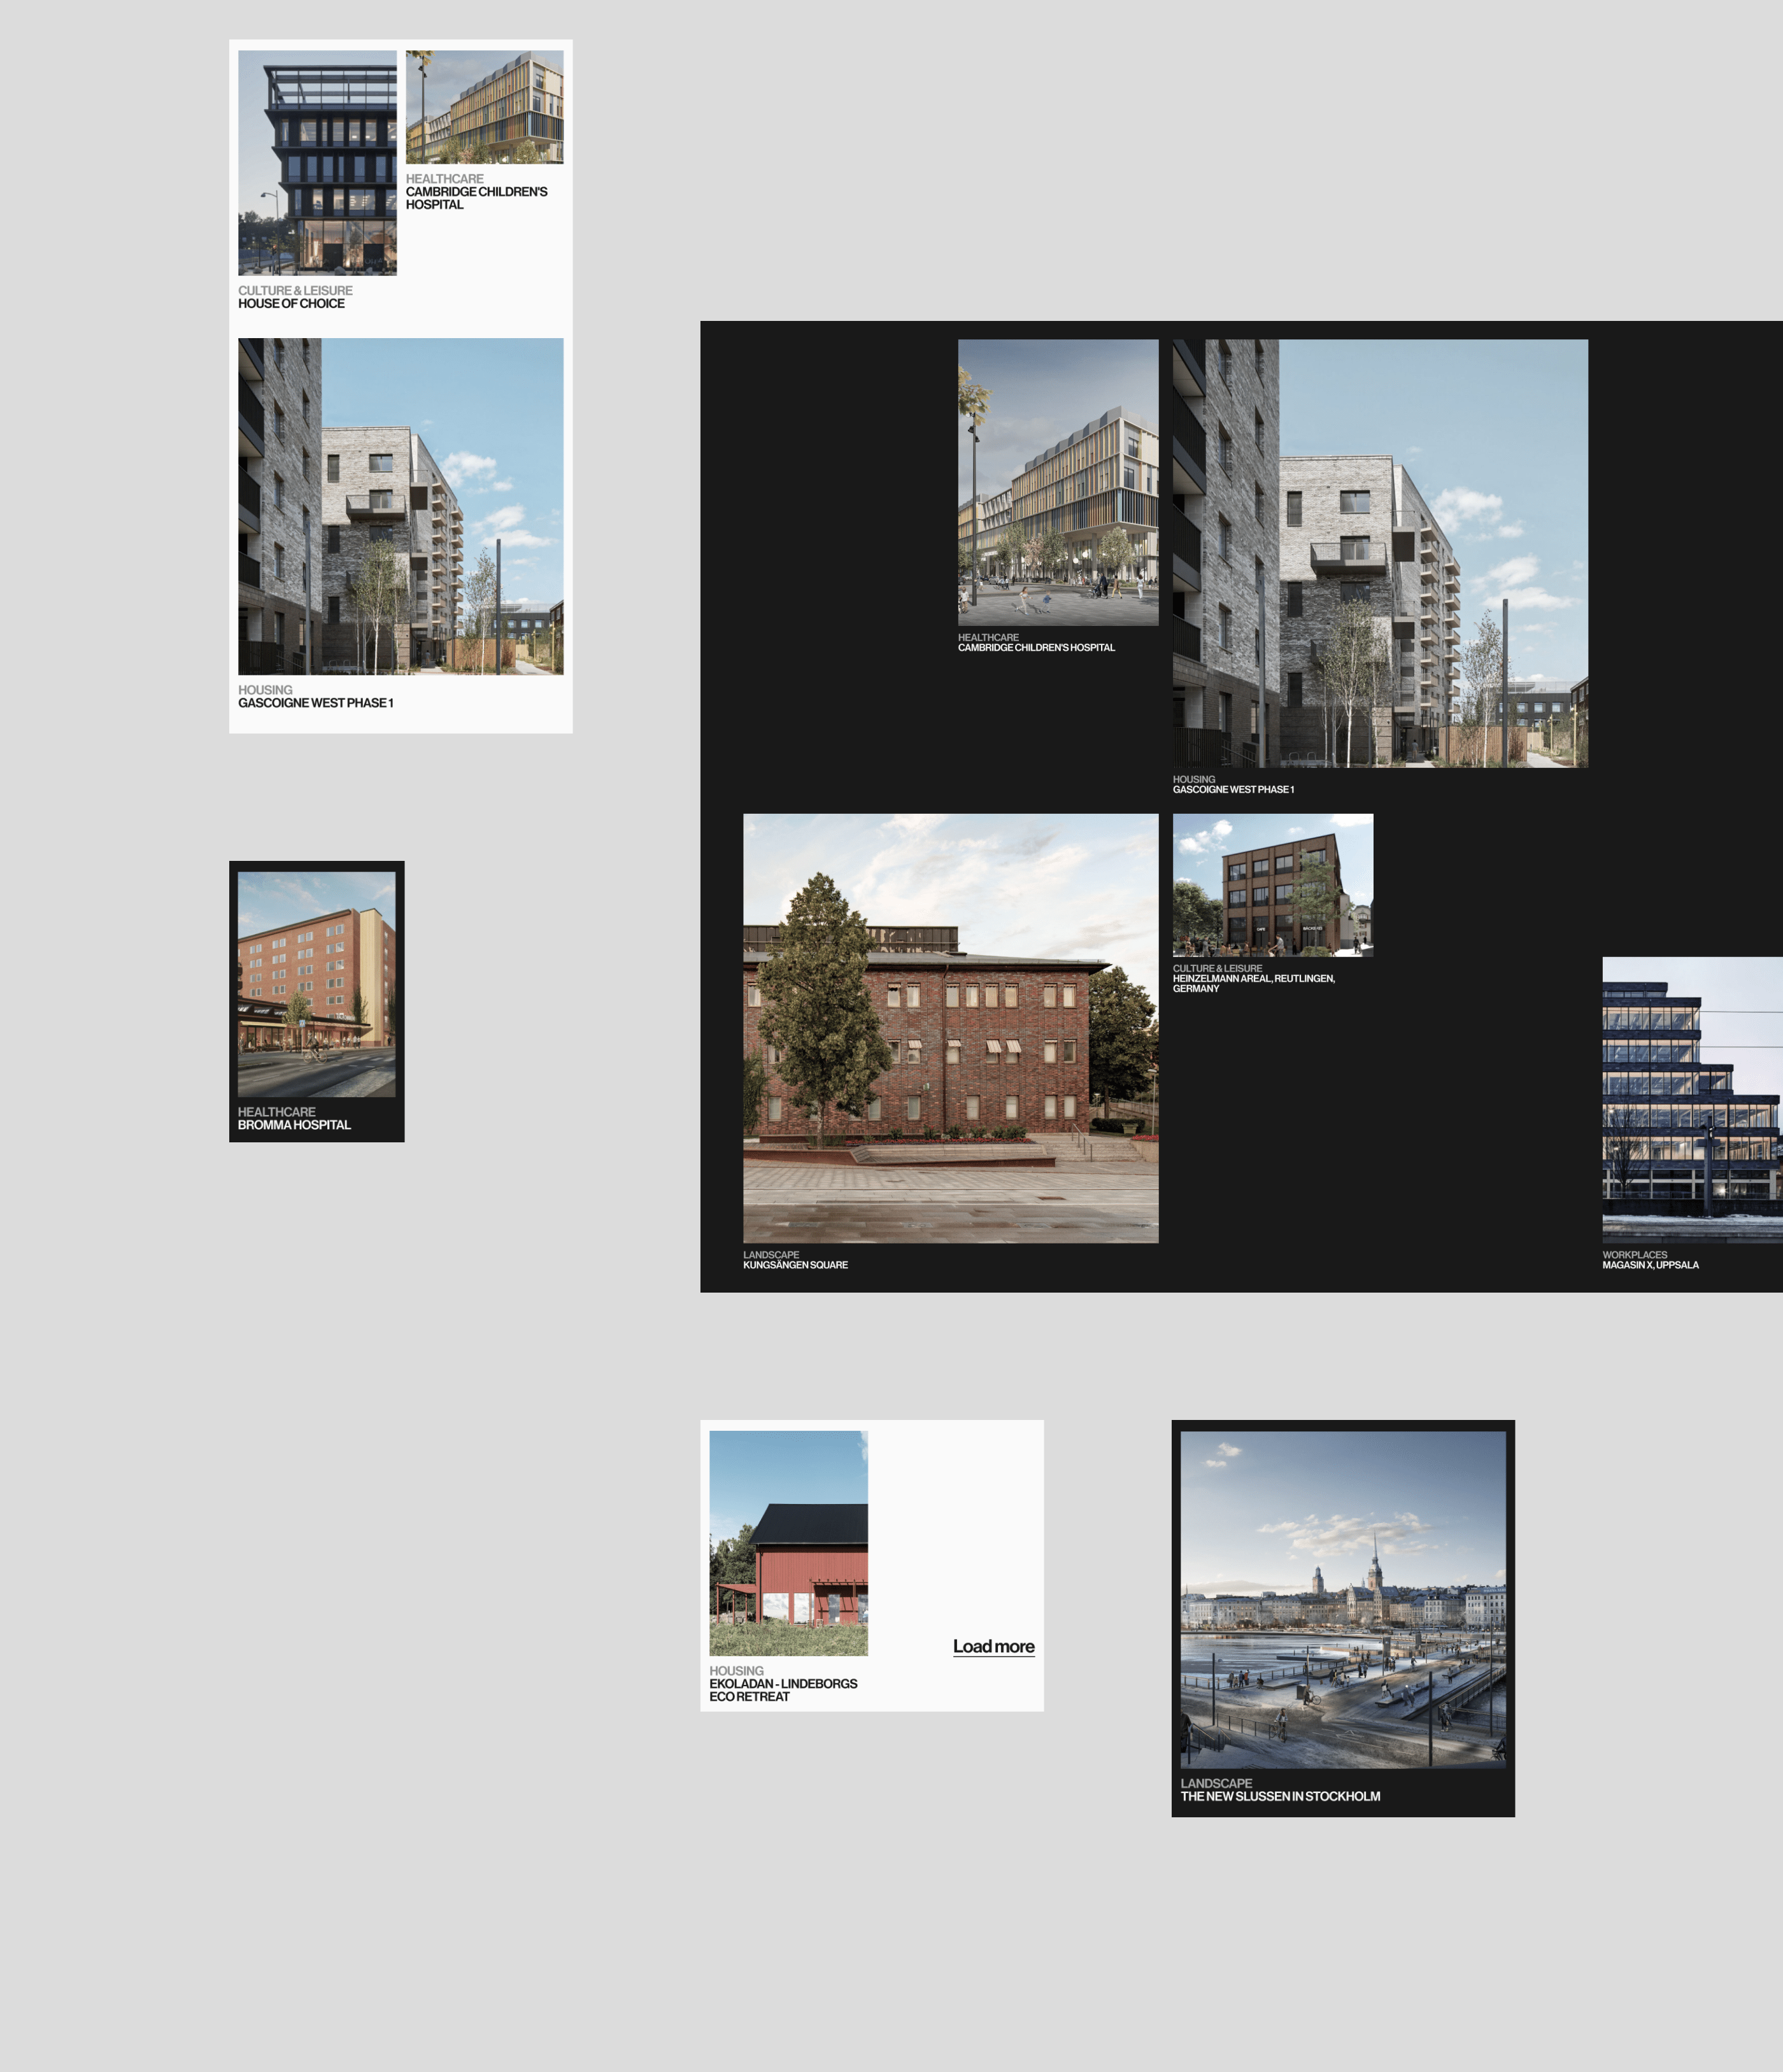Click the BROMMA HOSPITAL title text
The height and width of the screenshot is (2072, 1783).
click(294, 1125)
